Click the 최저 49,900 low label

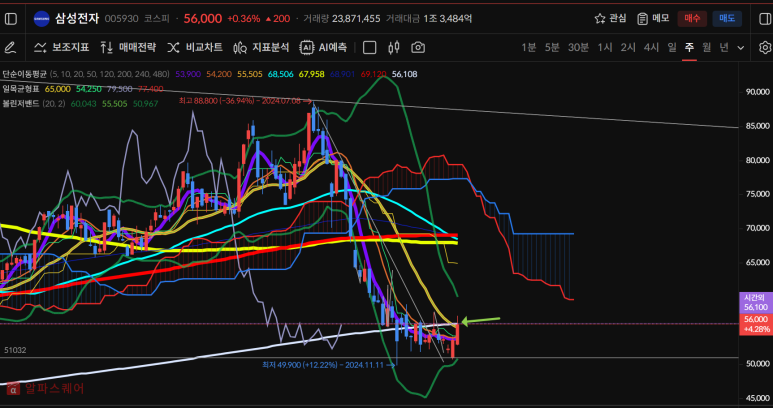(329, 365)
